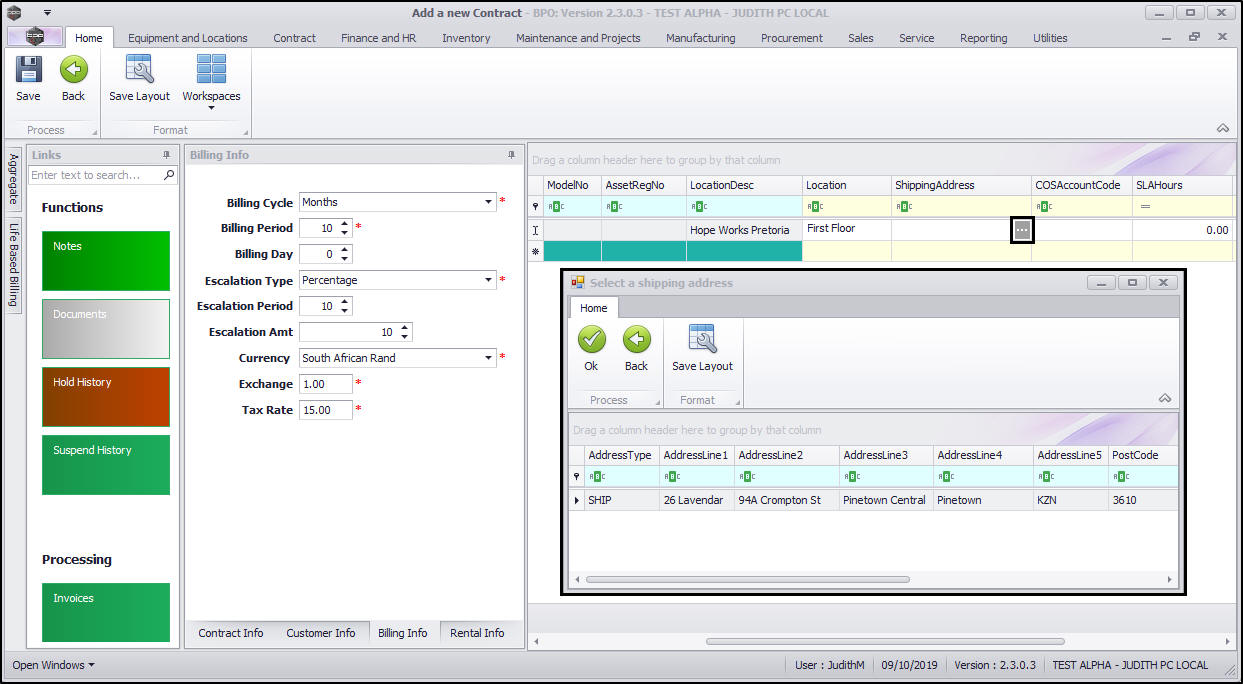This screenshot has height=684, width=1243.
Task: Click the green Back arrow in main ribbon
Action: coord(73,70)
